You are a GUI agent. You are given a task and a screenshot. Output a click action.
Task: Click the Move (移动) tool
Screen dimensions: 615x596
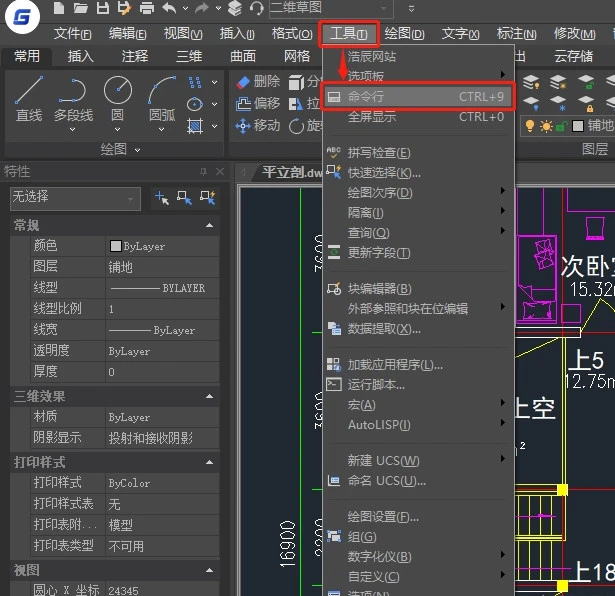click(258, 126)
